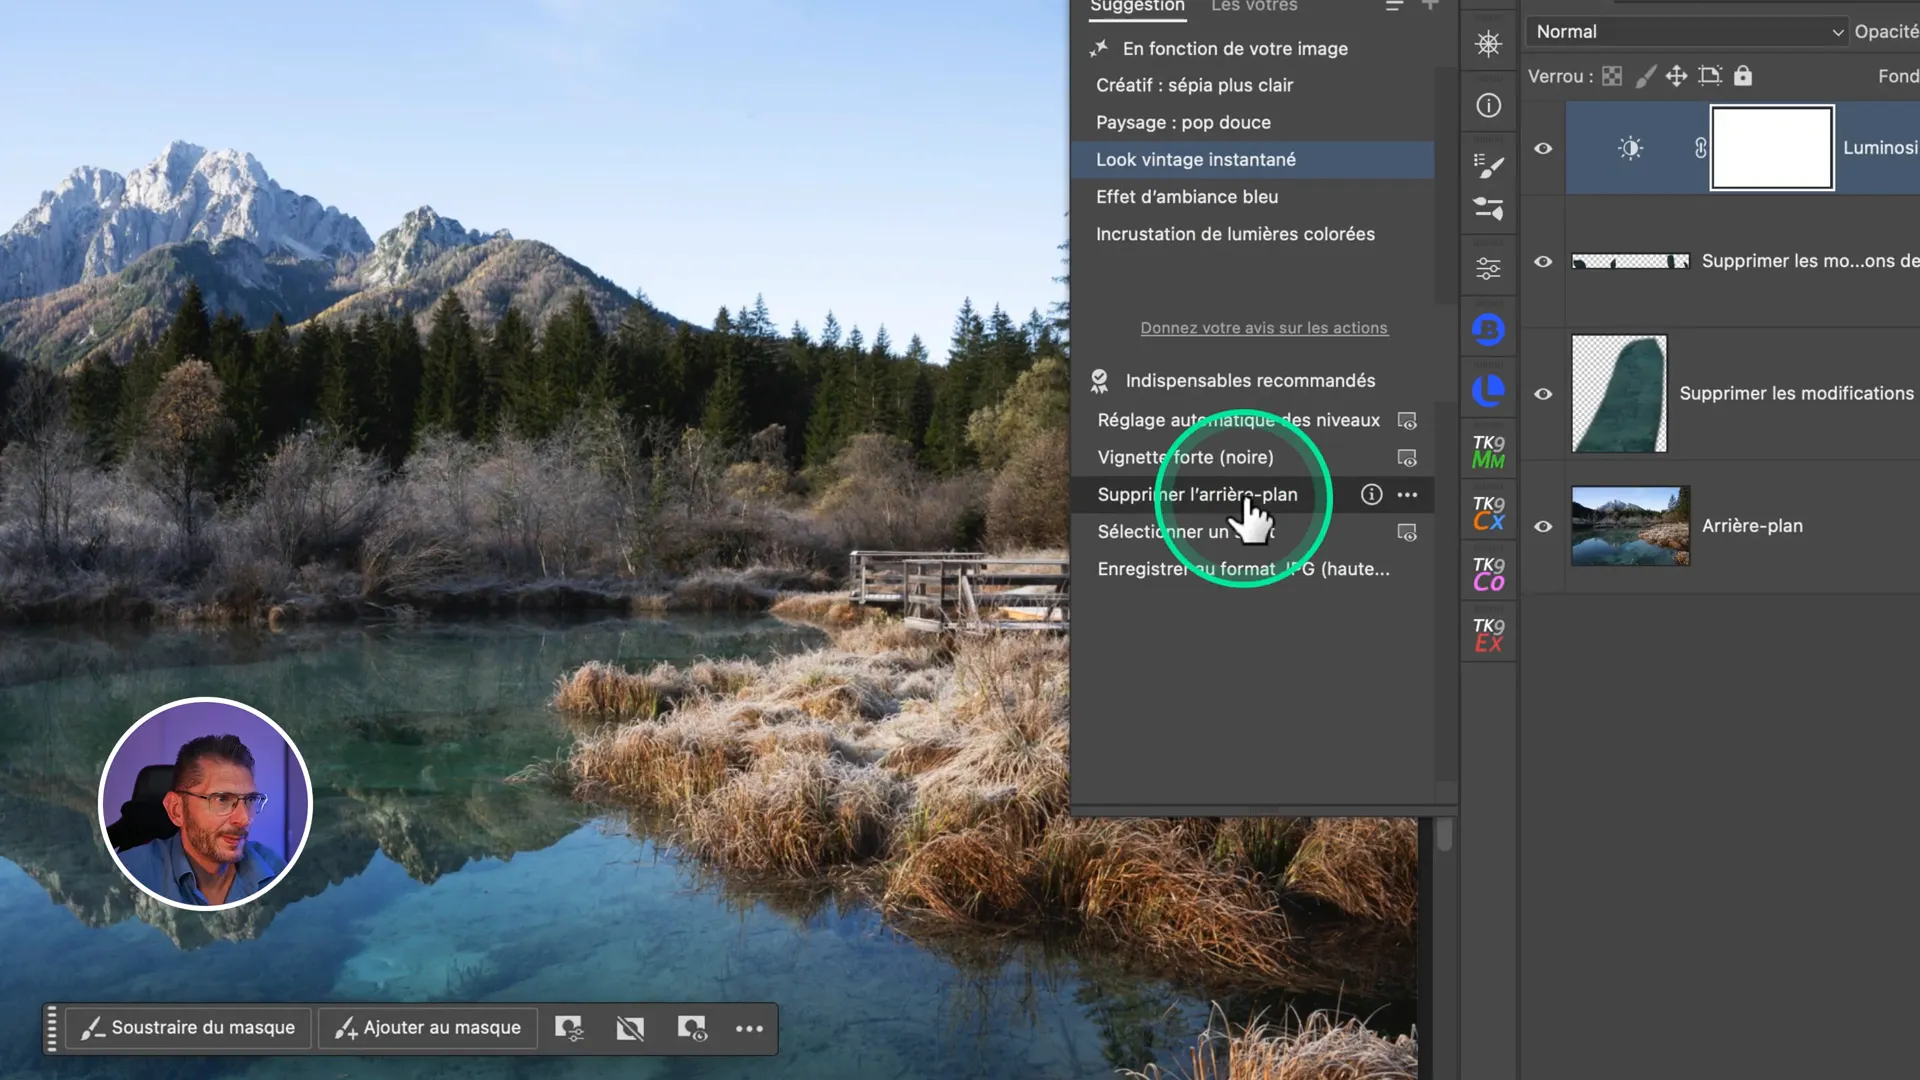Select the Arrière-plan layer name
This screenshot has width=1920, height=1080.
(x=1752, y=526)
